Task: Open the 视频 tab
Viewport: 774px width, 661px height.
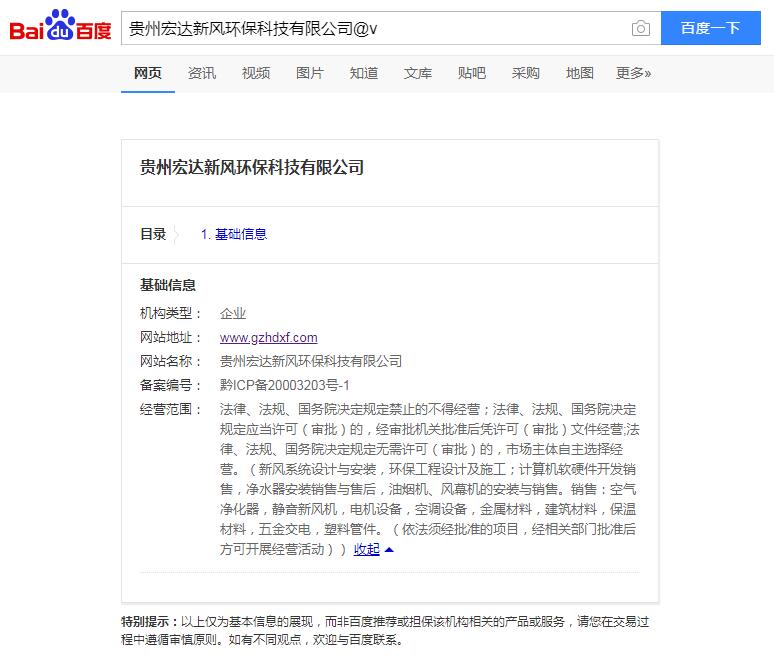Action: 256,73
